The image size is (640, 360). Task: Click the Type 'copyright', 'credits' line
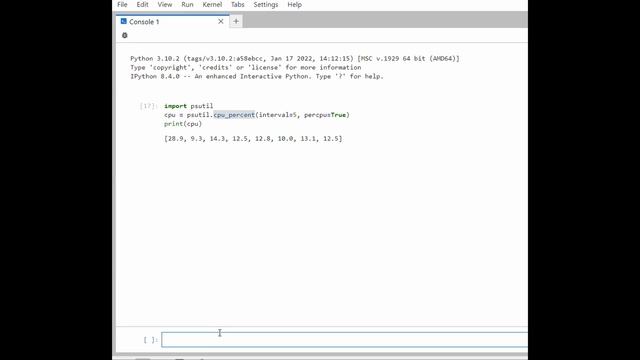[246, 67]
